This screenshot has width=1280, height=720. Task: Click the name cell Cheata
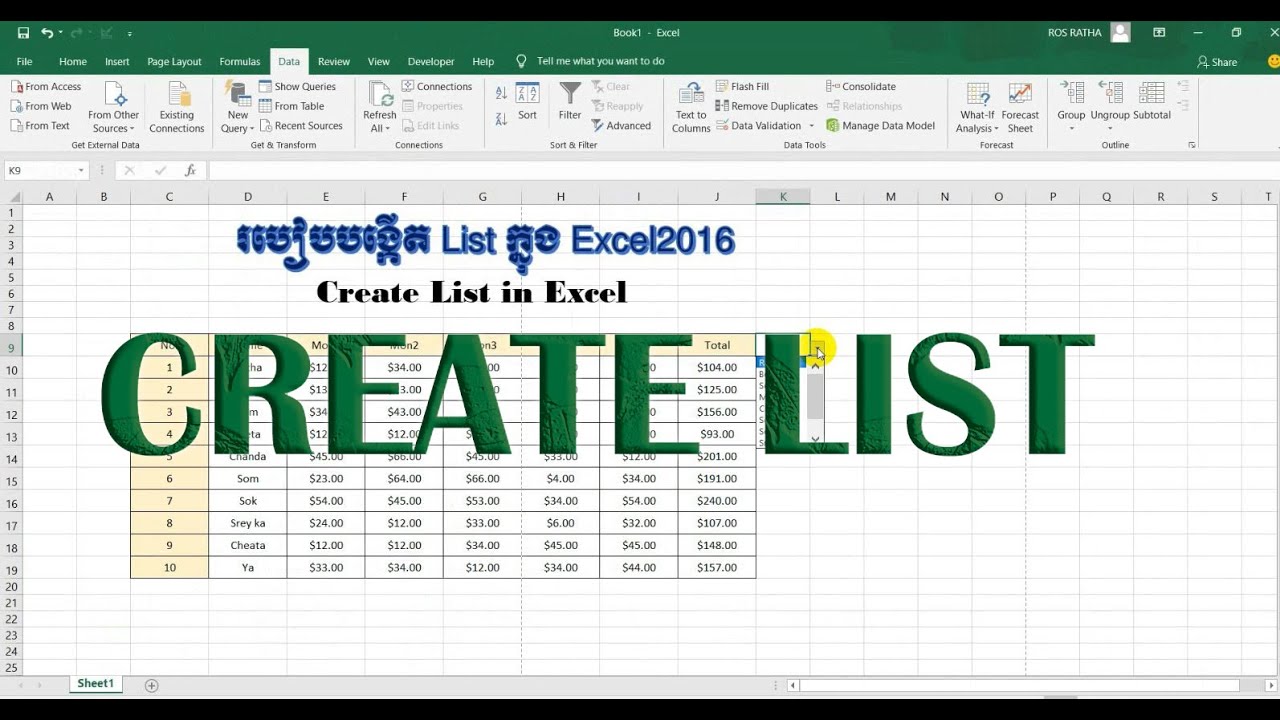(248, 545)
